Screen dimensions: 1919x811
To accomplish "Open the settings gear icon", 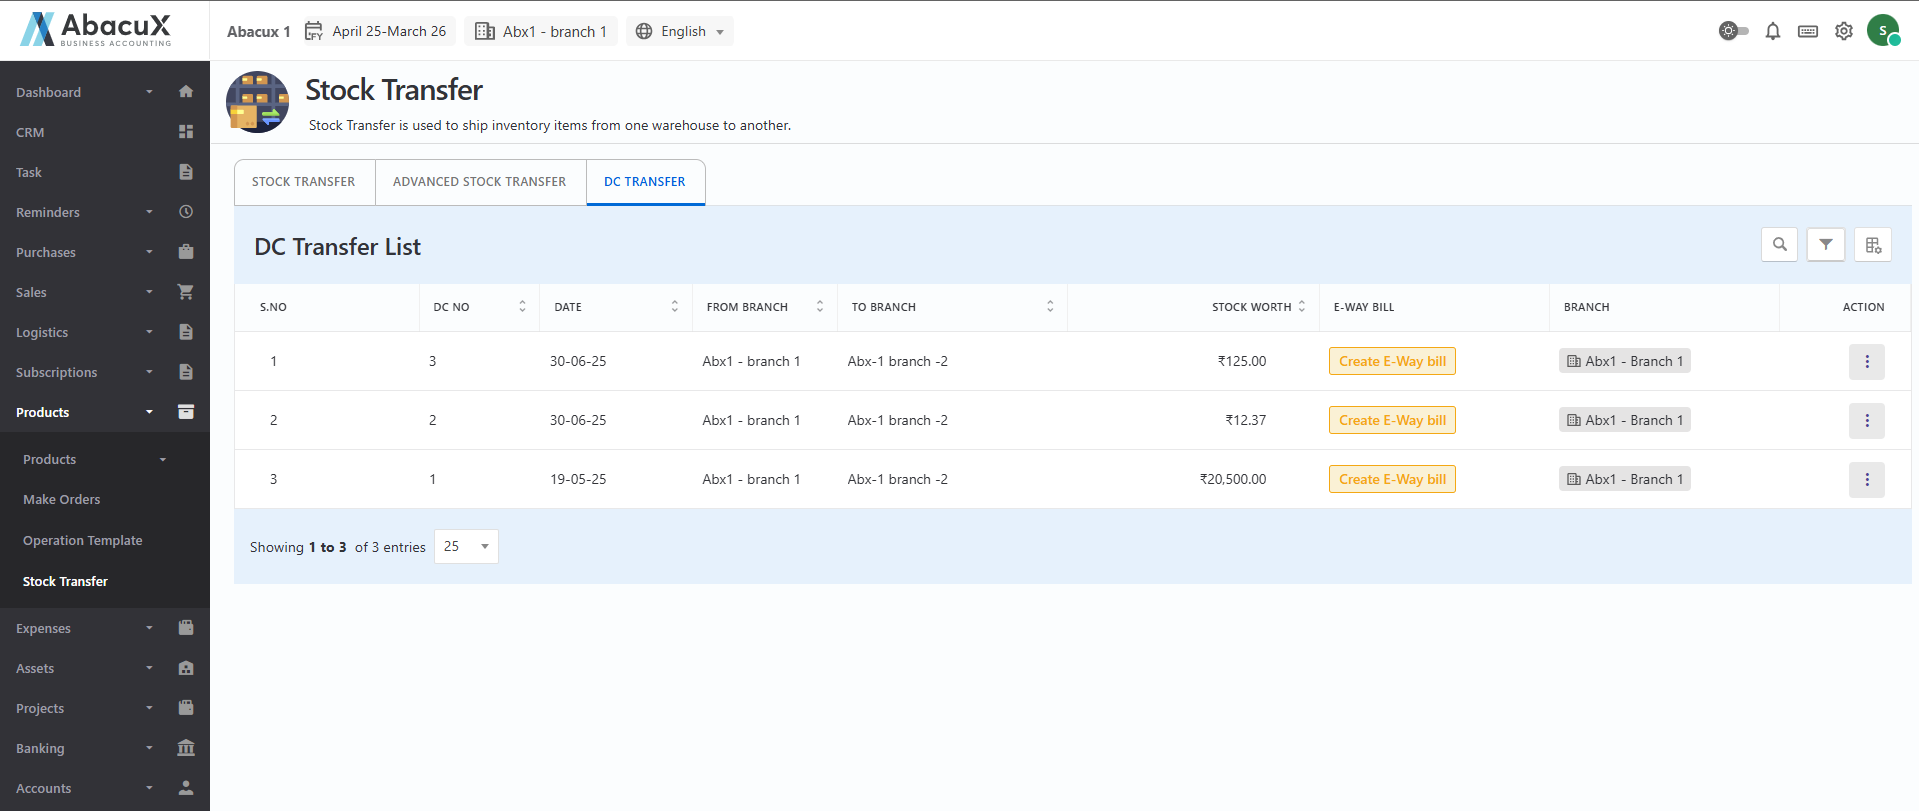I will tap(1843, 32).
